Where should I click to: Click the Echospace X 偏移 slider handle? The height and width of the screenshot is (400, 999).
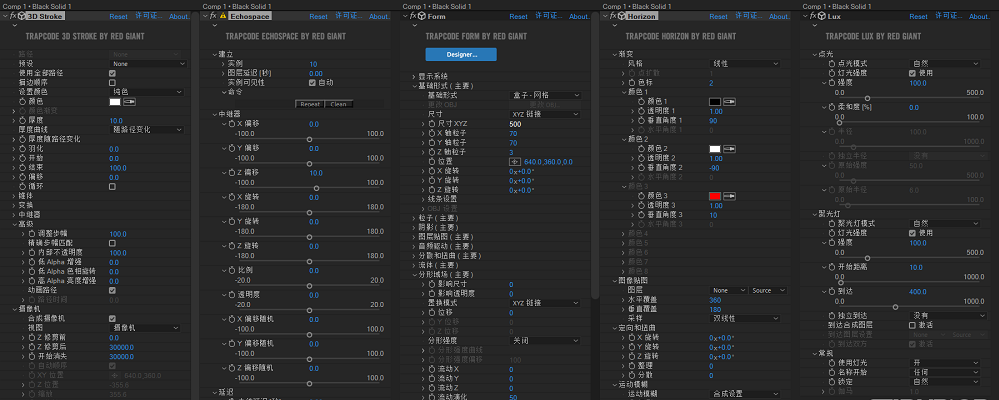point(309,139)
